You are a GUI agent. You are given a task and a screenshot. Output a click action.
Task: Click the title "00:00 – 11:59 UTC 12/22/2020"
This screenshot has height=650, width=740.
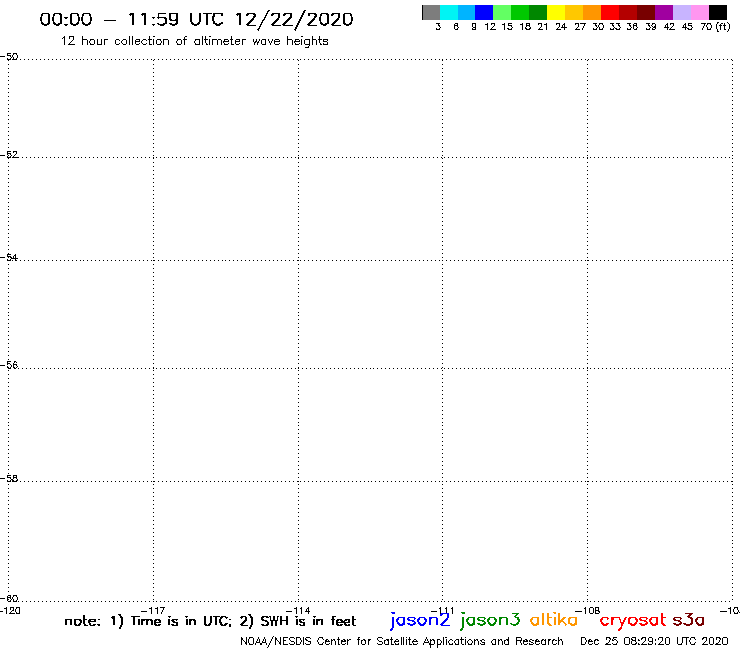[x=196, y=19]
